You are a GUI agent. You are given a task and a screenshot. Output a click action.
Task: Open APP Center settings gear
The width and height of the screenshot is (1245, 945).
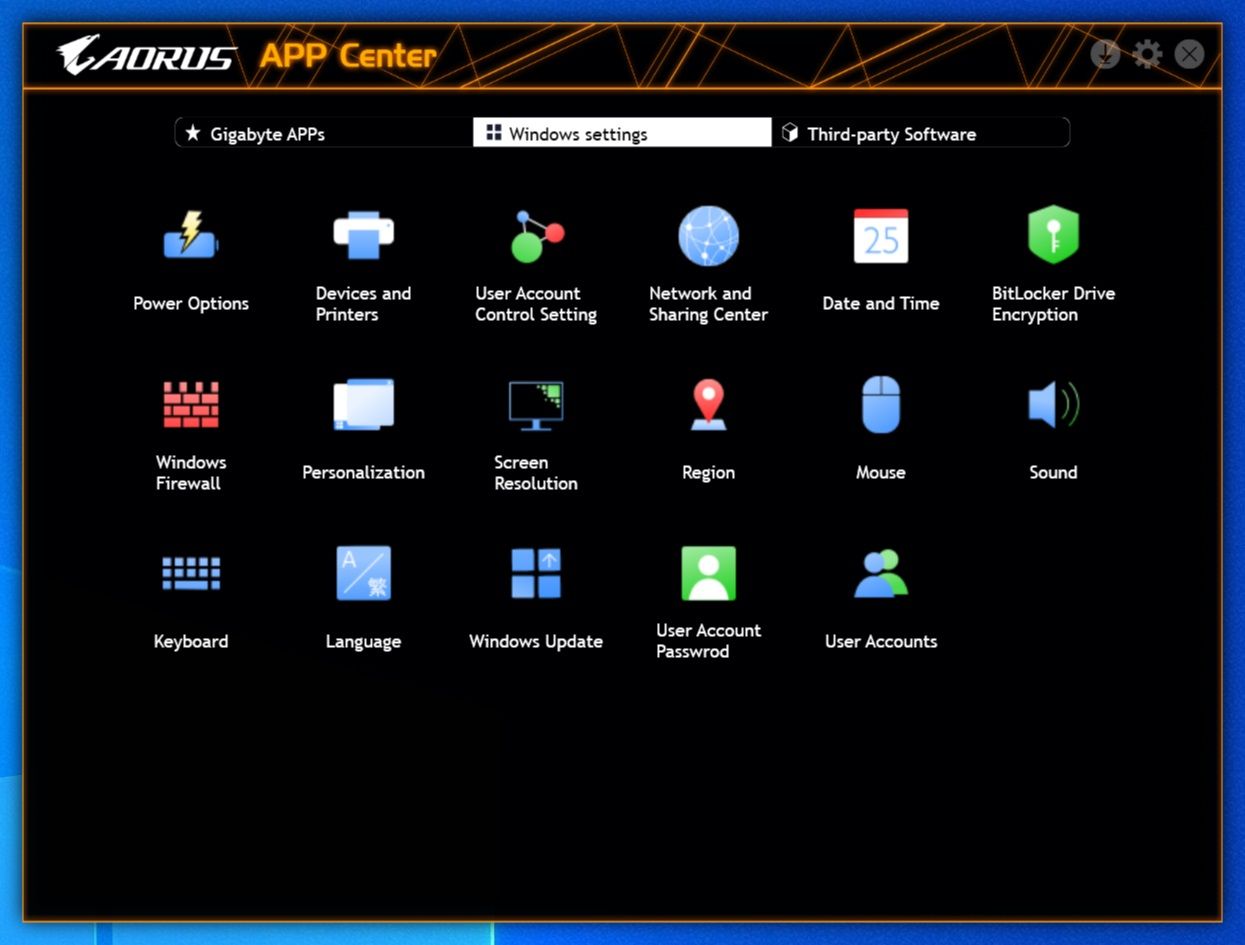pyautogui.click(x=1147, y=53)
